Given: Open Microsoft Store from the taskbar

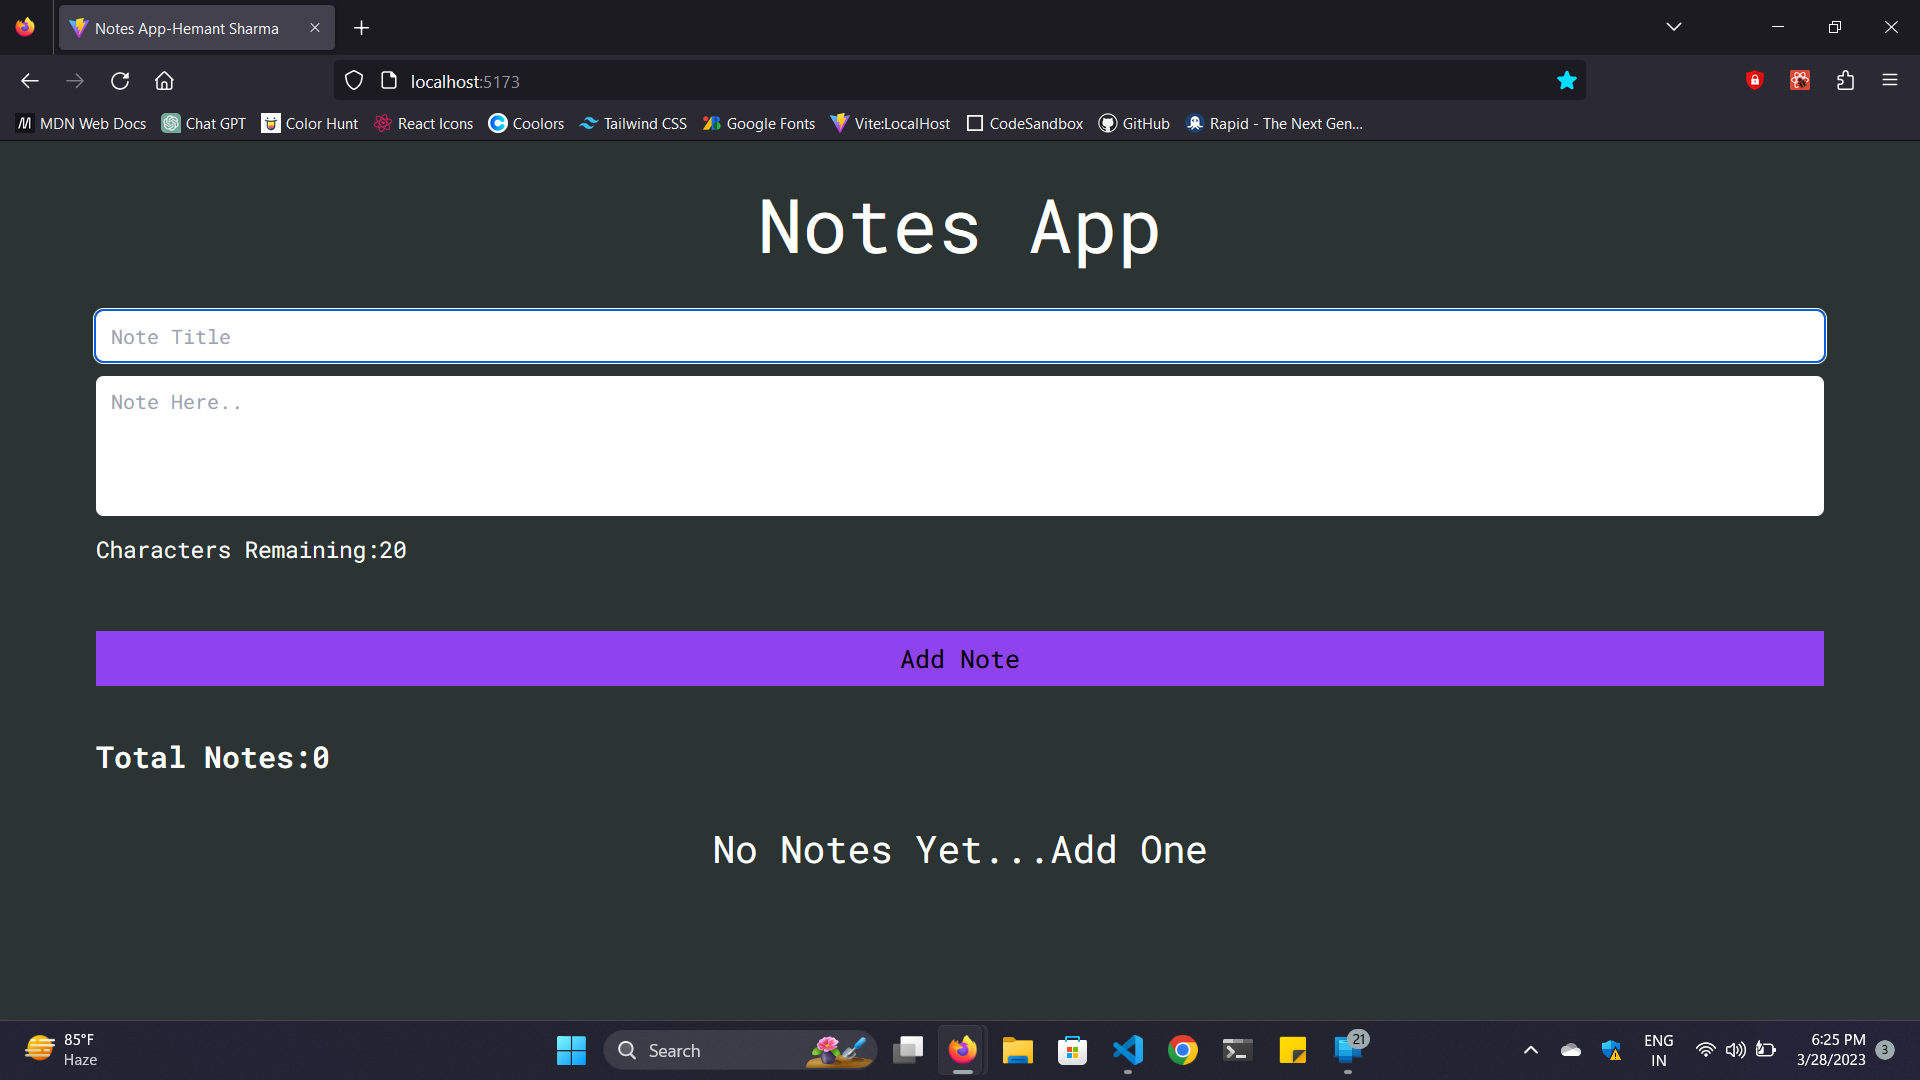Looking at the screenshot, I should pos(1073,1050).
